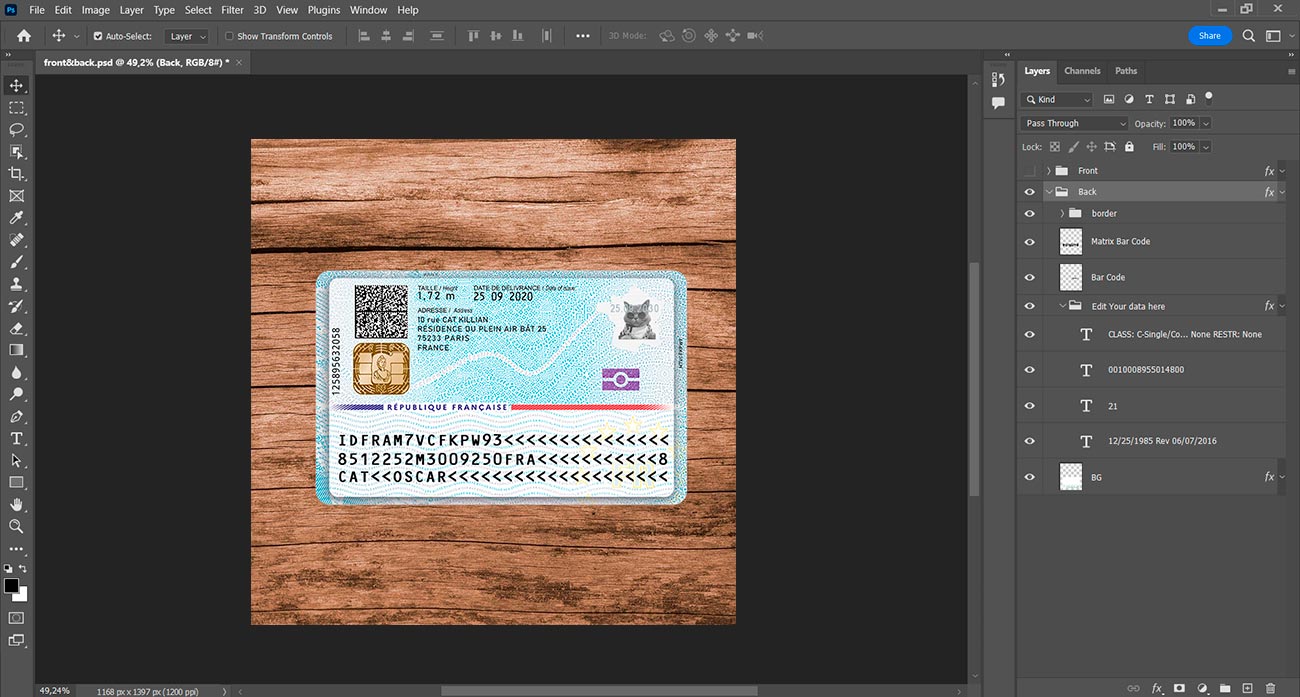Select the Brush tool
Image resolution: width=1300 pixels, height=697 pixels.
coord(16,262)
